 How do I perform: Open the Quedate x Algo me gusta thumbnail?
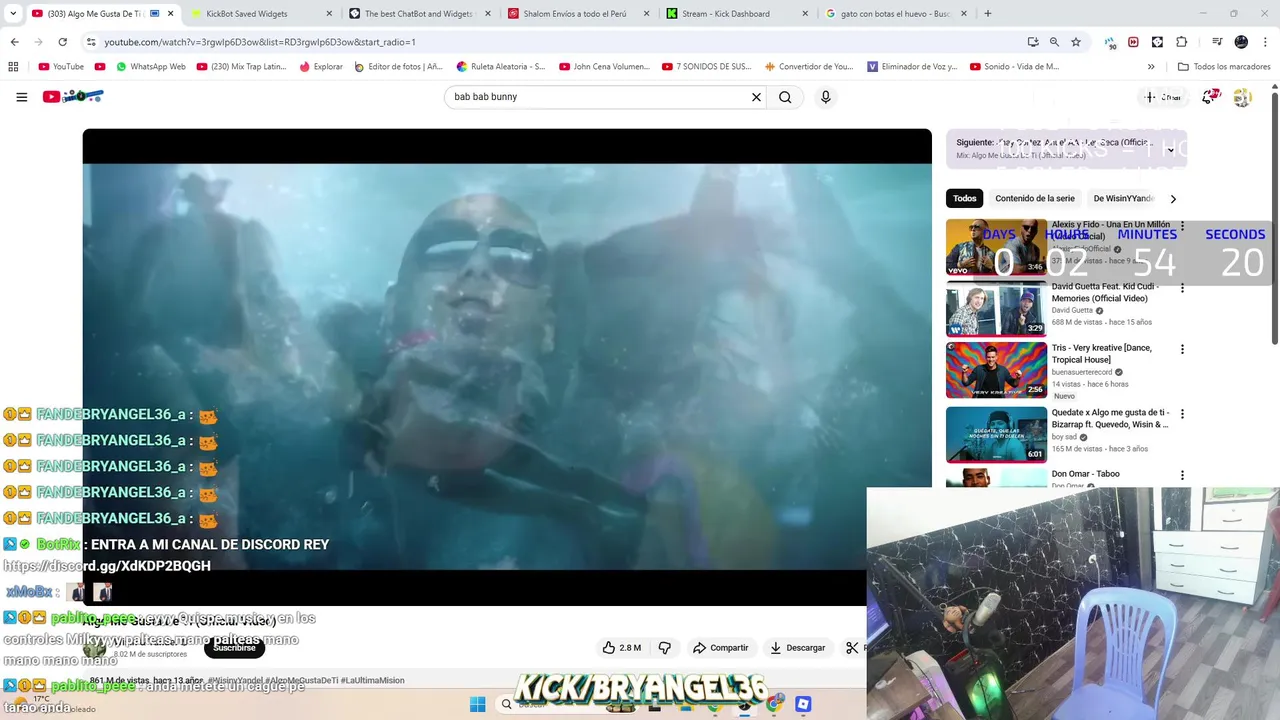[996, 434]
